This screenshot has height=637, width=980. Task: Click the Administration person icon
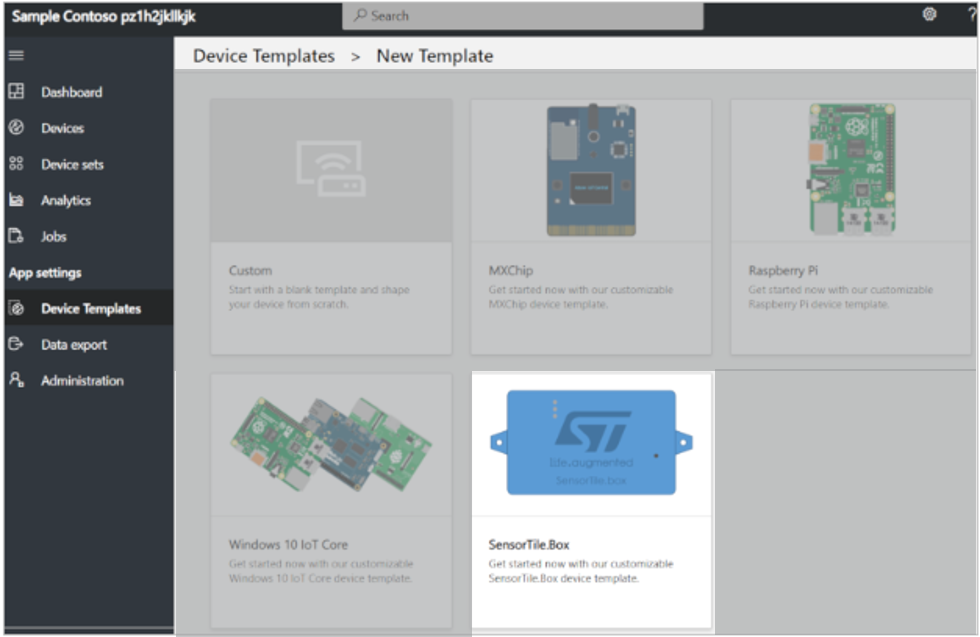click(x=16, y=379)
